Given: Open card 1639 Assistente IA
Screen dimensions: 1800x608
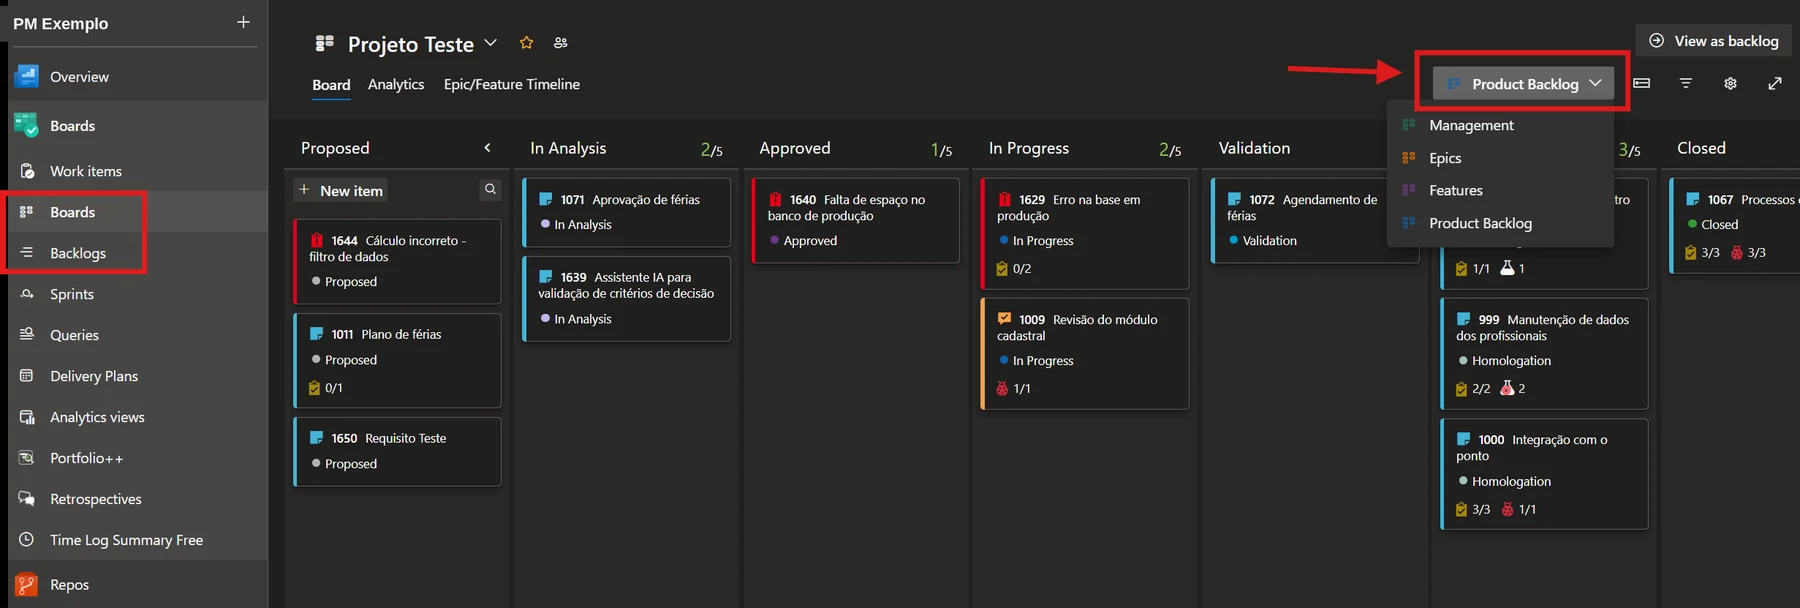Looking at the screenshot, I should tap(626, 298).
